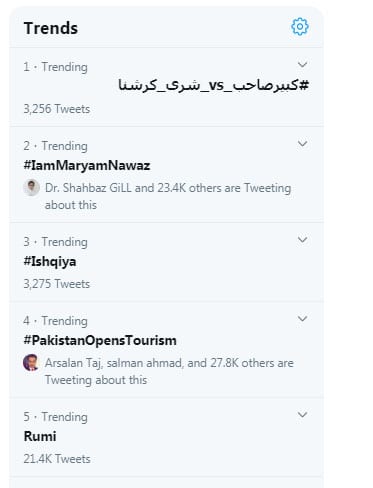Click Dr. Shahbaz GiLL's profile avatar
The height and width of the screenshot is (488, 373).
pyautogui.click(x=31, y=187)
